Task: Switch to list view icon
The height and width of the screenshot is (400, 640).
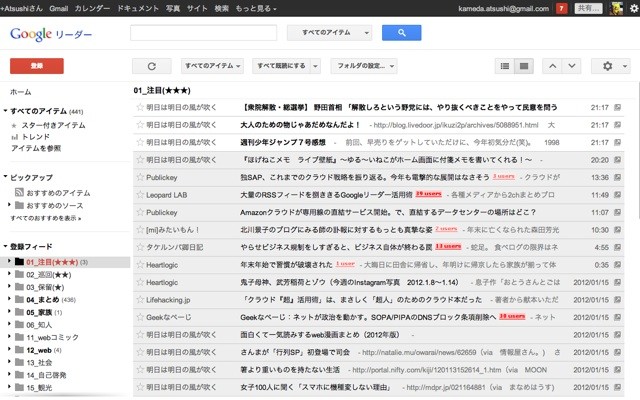Action: [504, 66]
